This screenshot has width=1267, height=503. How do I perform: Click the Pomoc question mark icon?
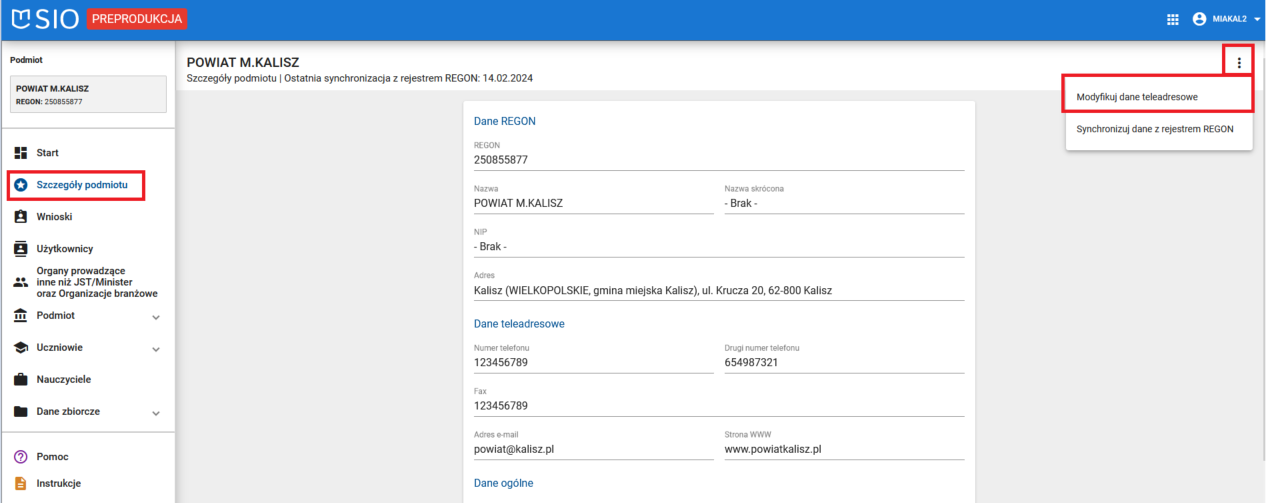(x=21, y=457)
